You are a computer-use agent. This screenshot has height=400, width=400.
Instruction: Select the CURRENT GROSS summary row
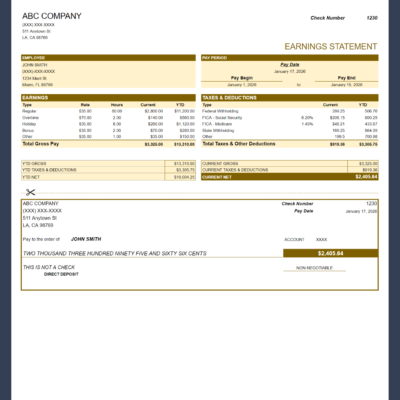290,163
